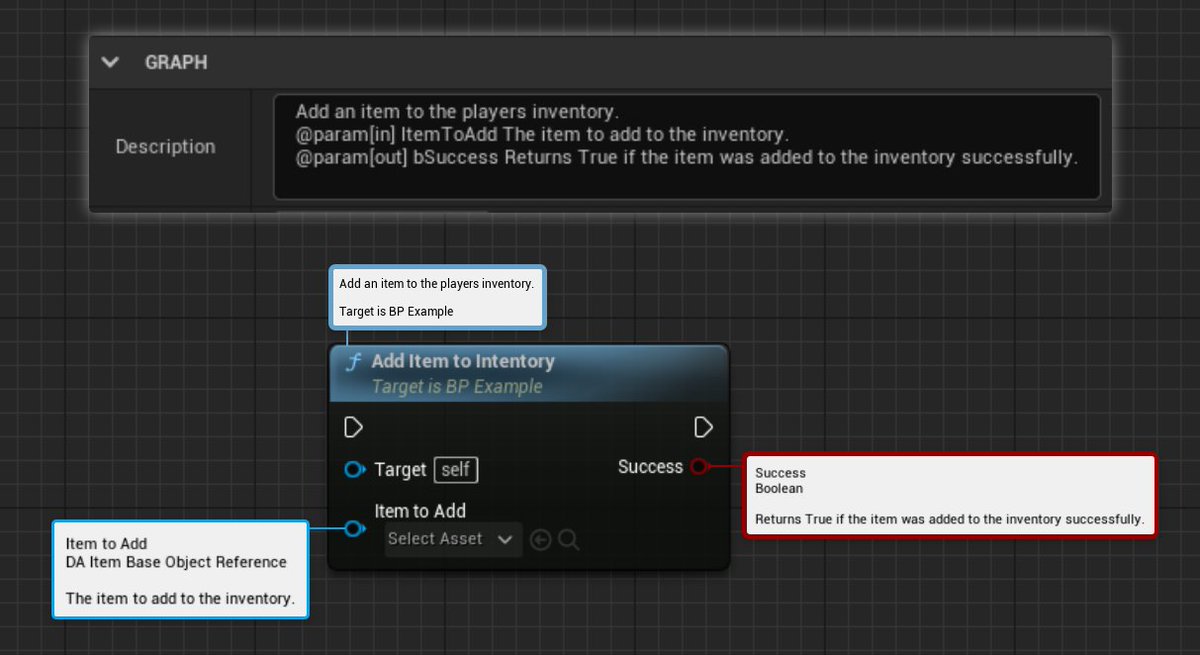Viewport: 1200px width, 655px height.
Task: Click the Success pin label
Action: click(x=650, y=467)
